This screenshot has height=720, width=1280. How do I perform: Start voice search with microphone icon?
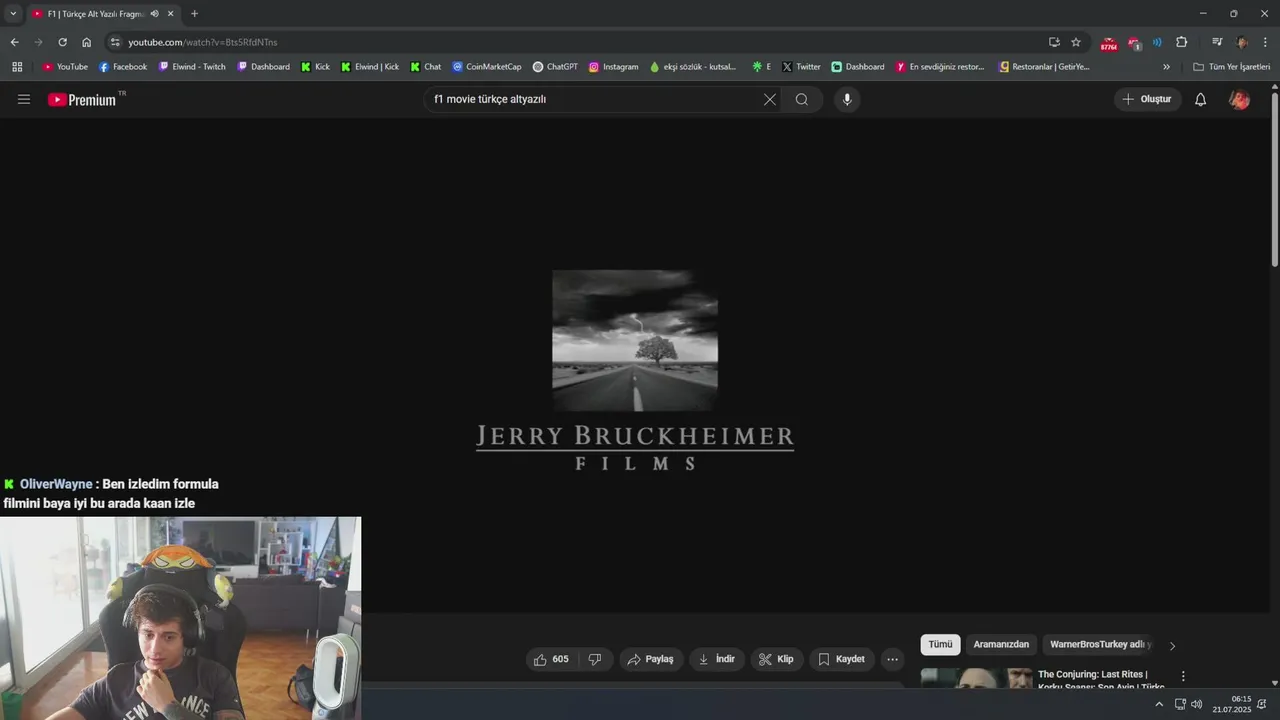point(847,99)
